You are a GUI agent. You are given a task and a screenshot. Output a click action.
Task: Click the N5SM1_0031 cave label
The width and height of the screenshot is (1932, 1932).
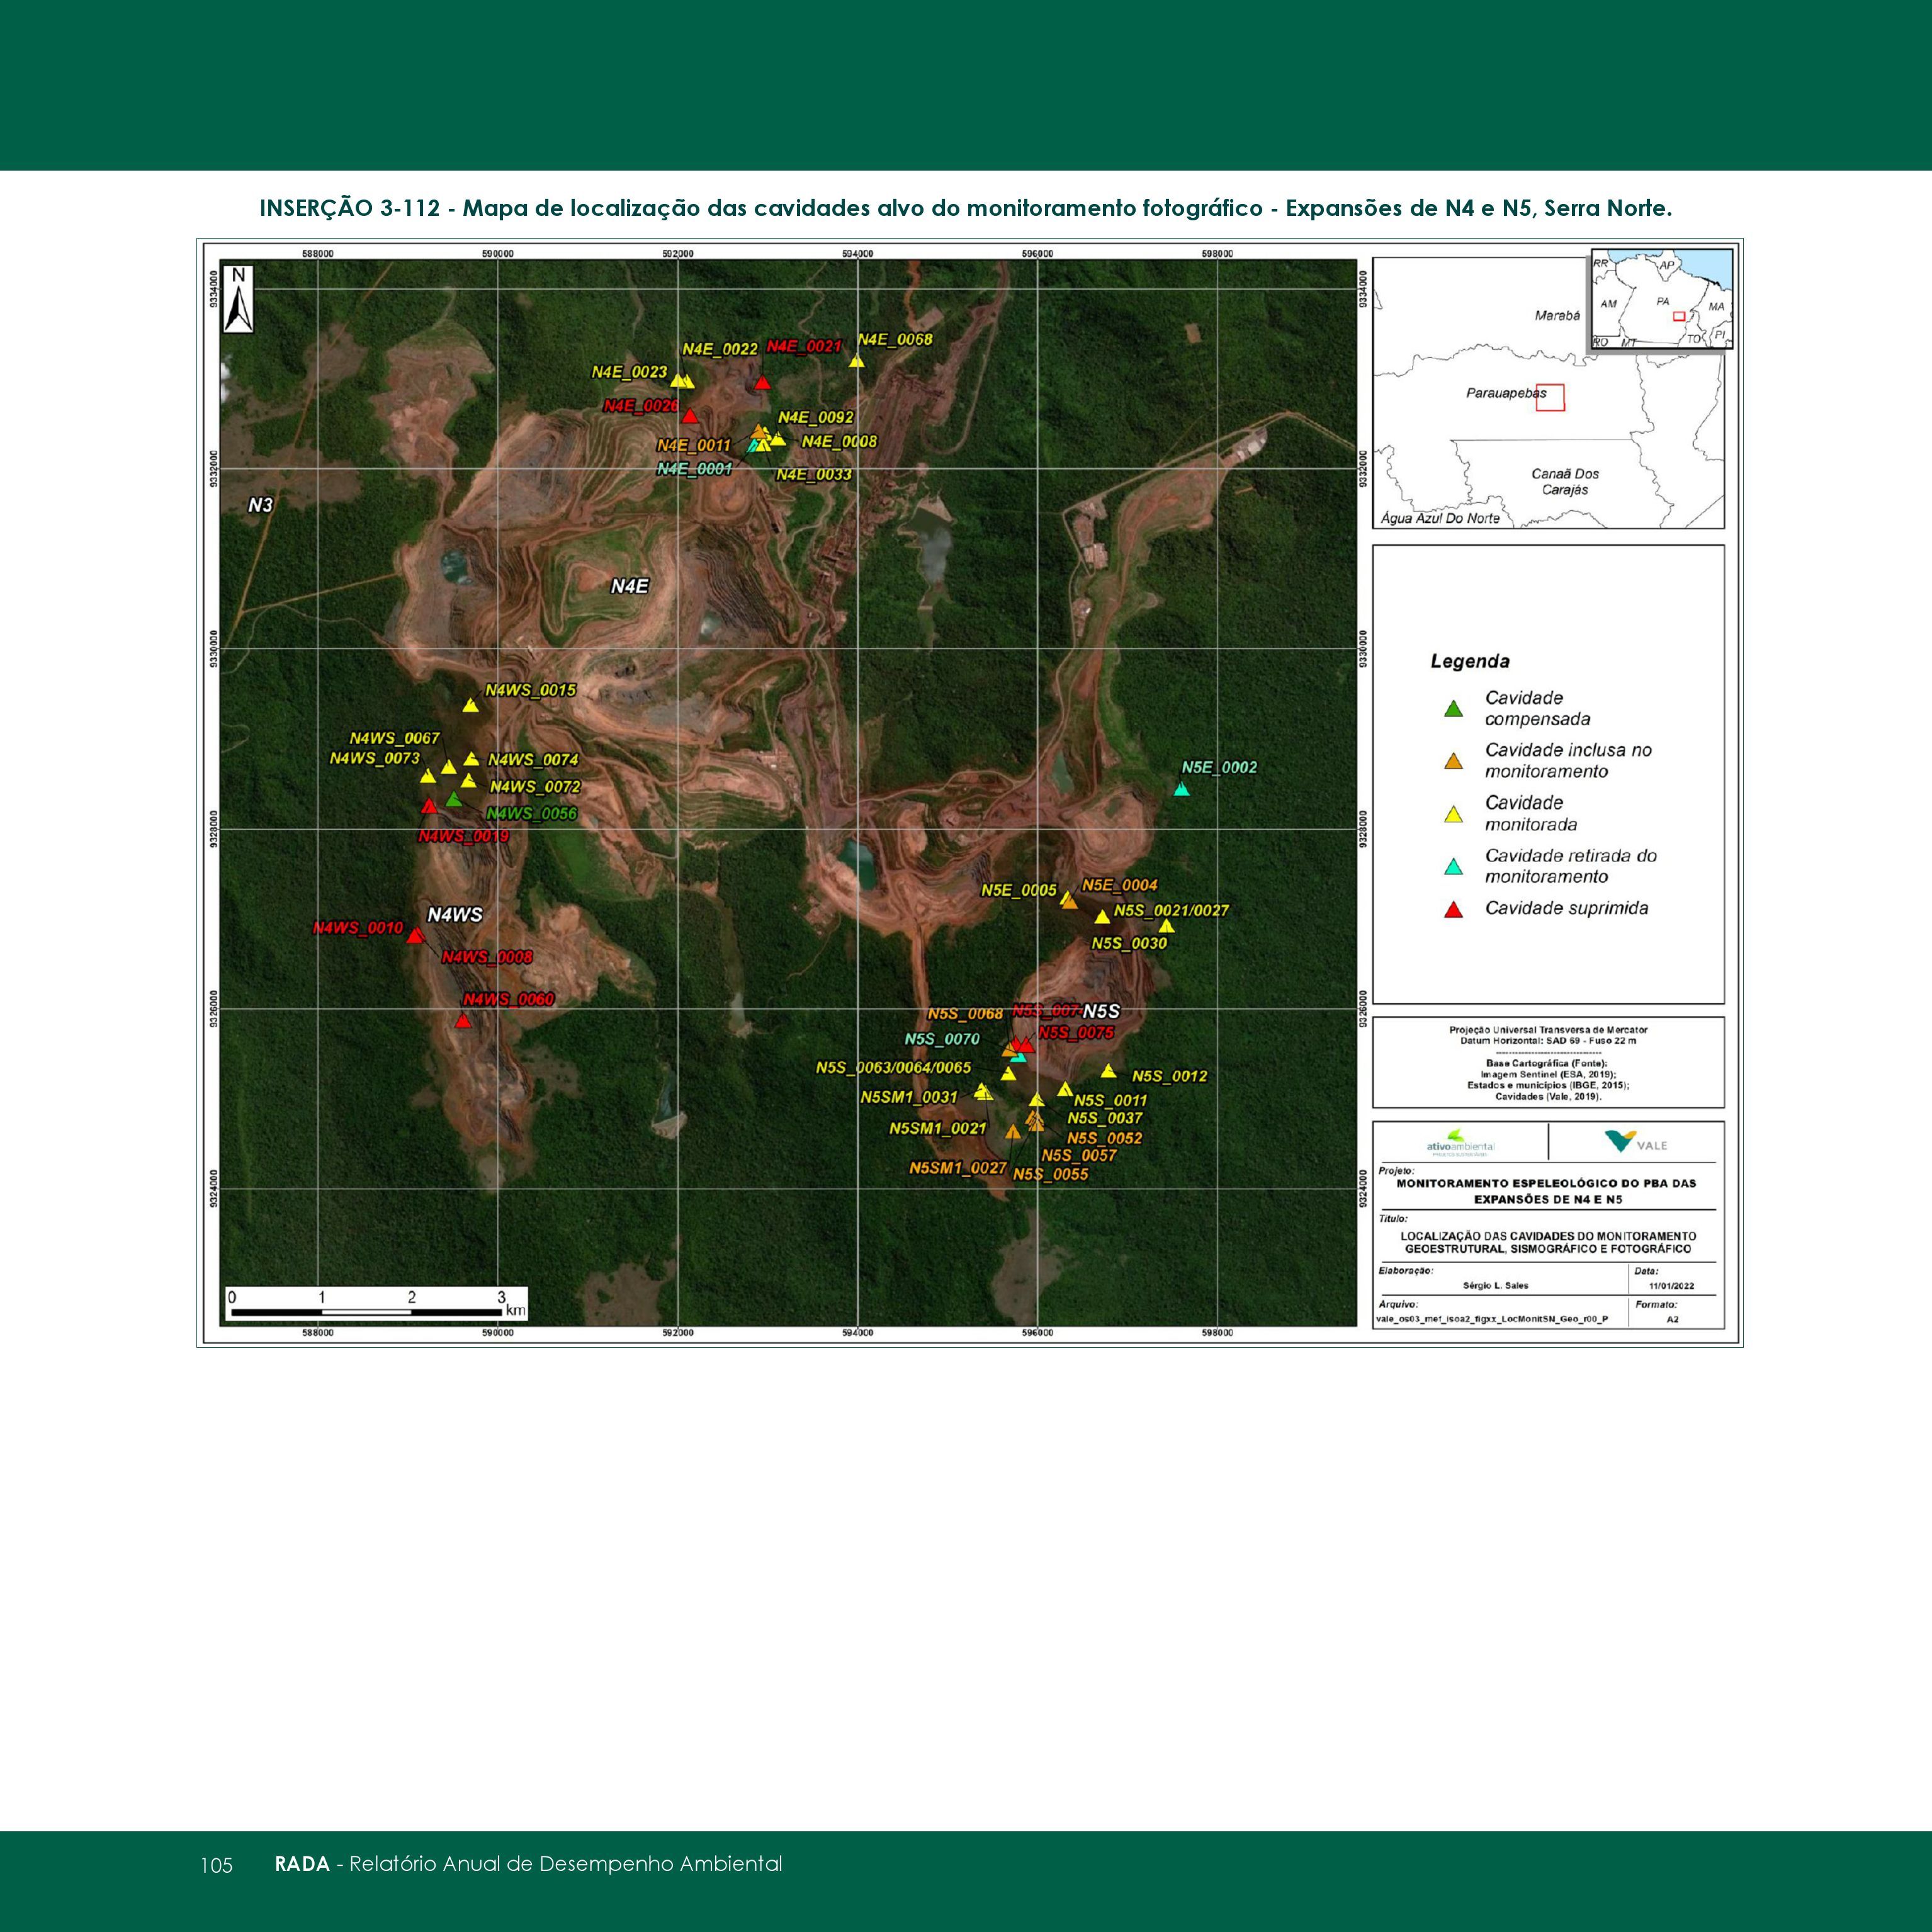[x=909, y=1097]
